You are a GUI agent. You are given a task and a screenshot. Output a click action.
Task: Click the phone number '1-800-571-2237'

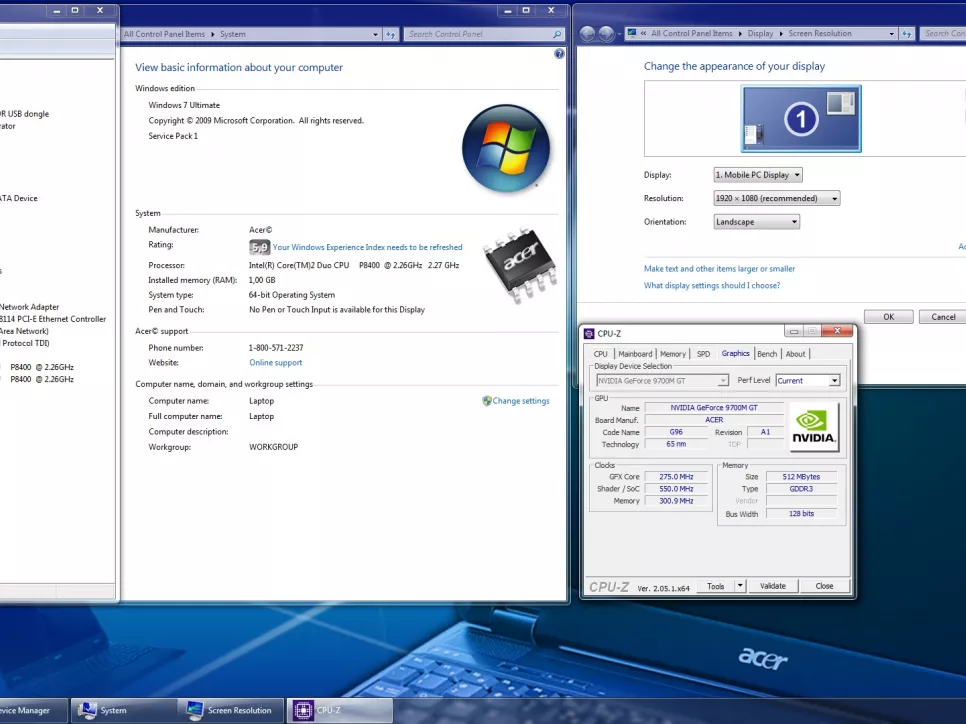pos(276,348)
